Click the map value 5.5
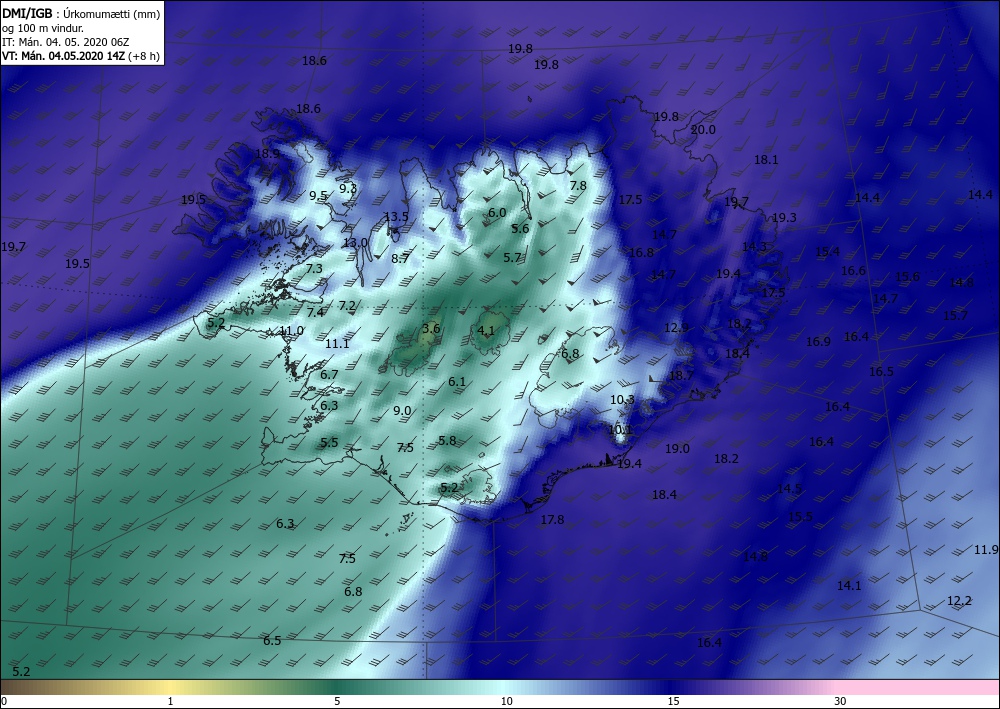Viewport: 1000px width, 709px height. (329, 442)
